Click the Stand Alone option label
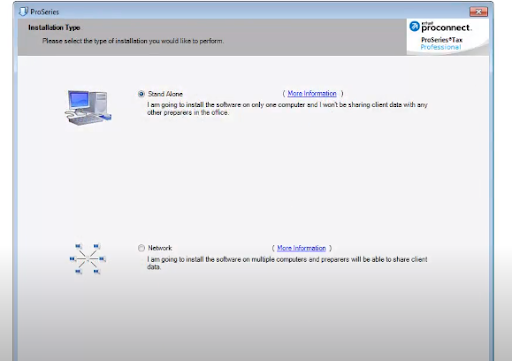Screen dimensions: 512x361 click(165, 94)
